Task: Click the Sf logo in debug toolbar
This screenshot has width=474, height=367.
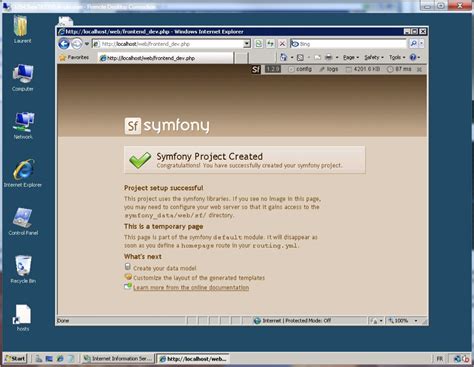Action: tap(256, 69)
